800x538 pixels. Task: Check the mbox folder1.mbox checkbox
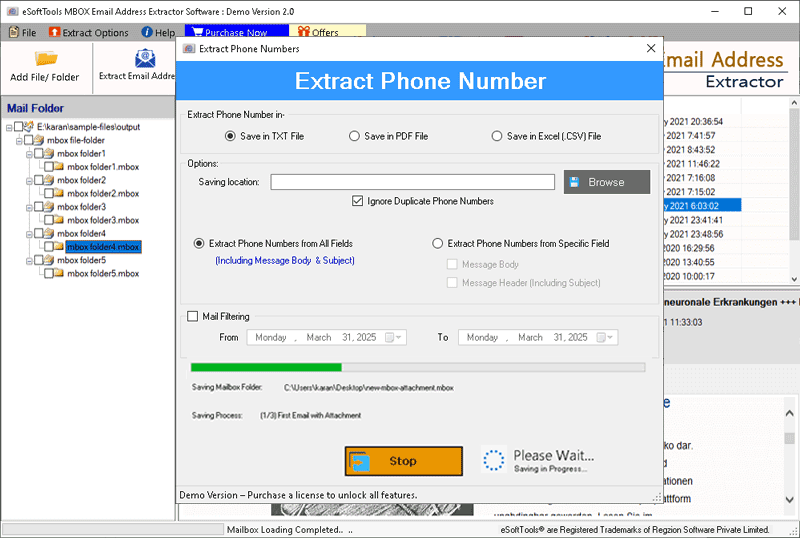click(x=49, y=167)
